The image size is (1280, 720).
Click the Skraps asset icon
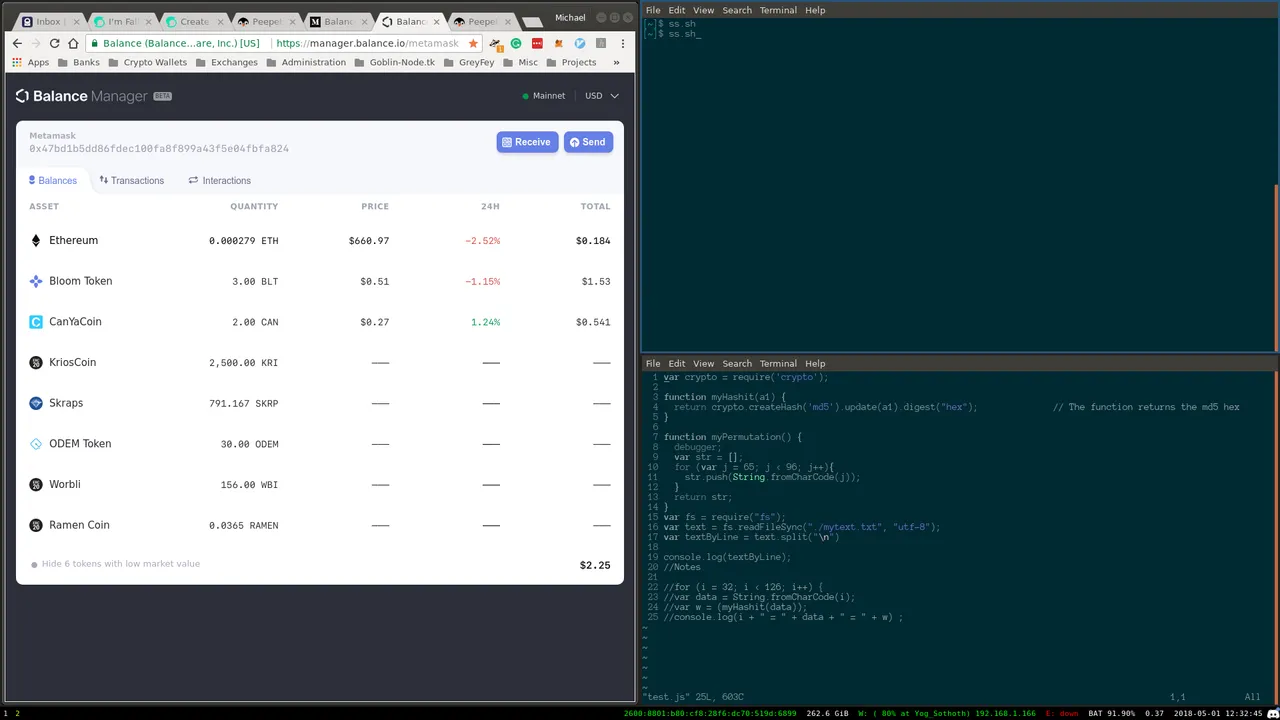coord(36,403)
